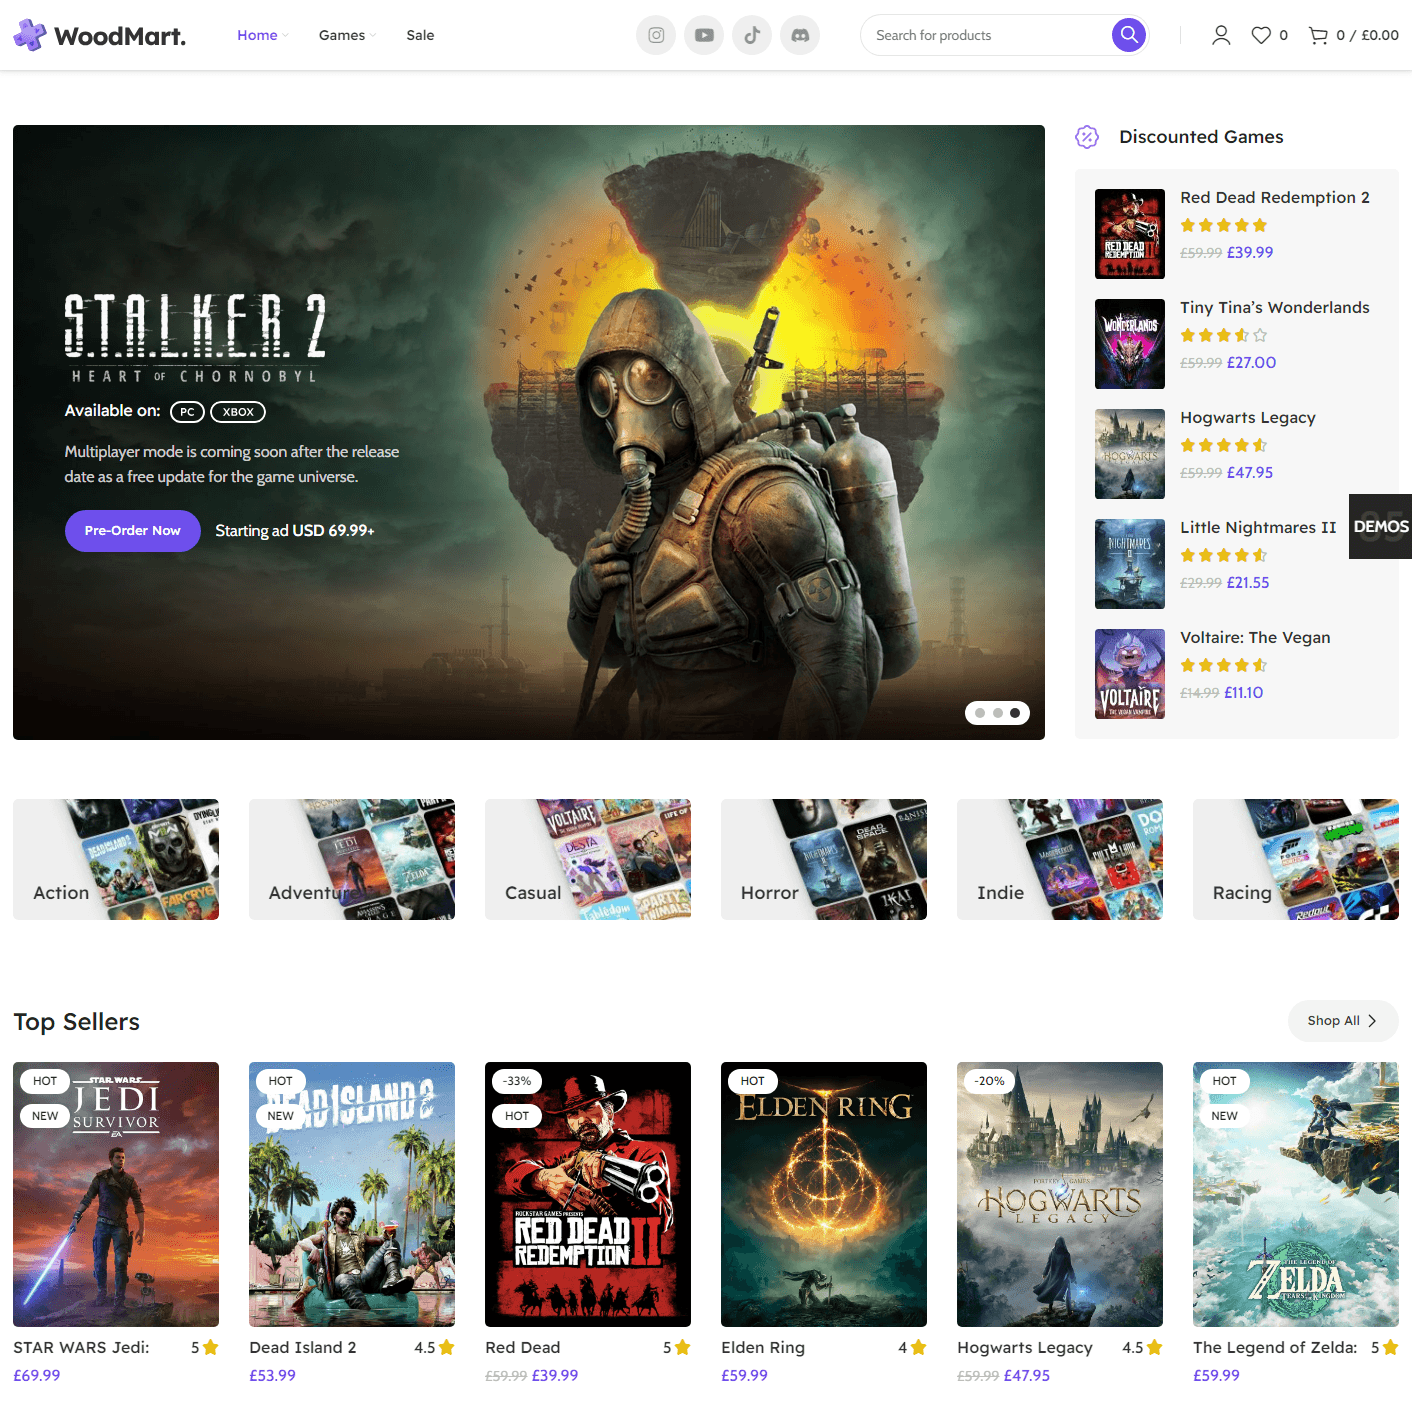Click the Hogwarts Legacy sidebar thumbnail
This screenshot has height=1423, width=1412.
pyautogui.click(x=1130, y=454)
